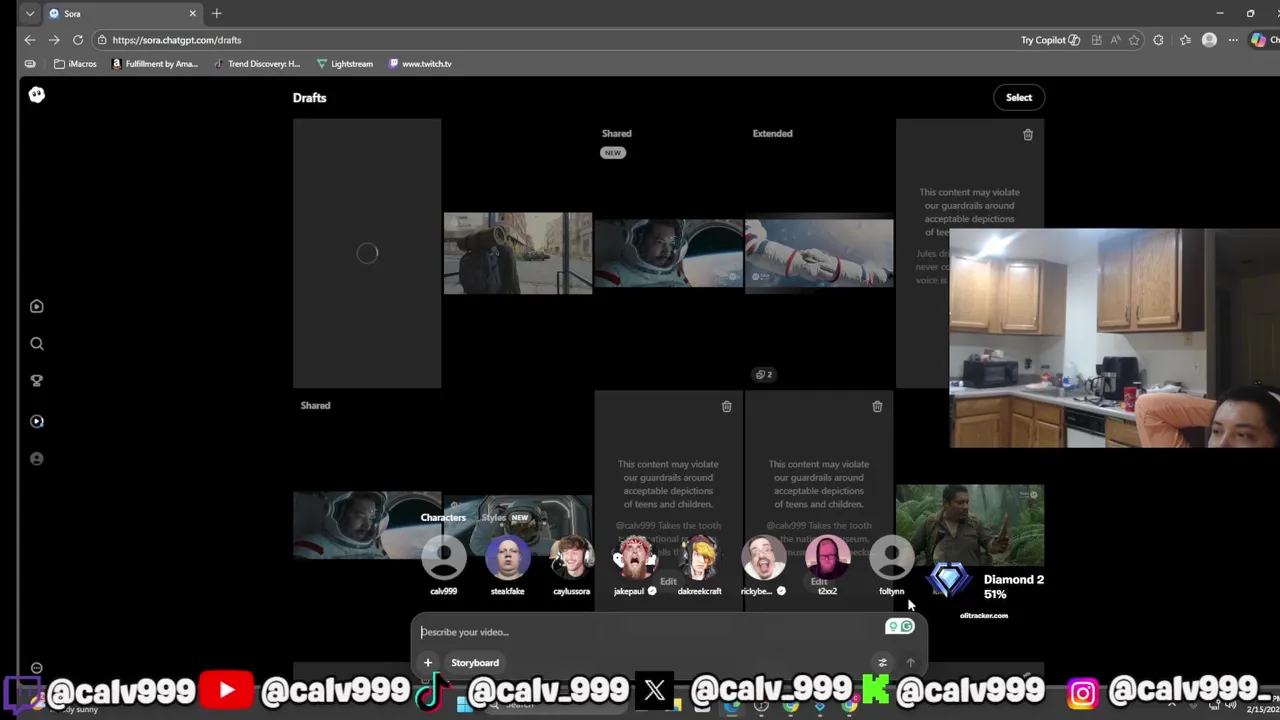Screen dimensions: 1280x720
Task: Click the Edit button near jakepaul
Action: point(668,581)
